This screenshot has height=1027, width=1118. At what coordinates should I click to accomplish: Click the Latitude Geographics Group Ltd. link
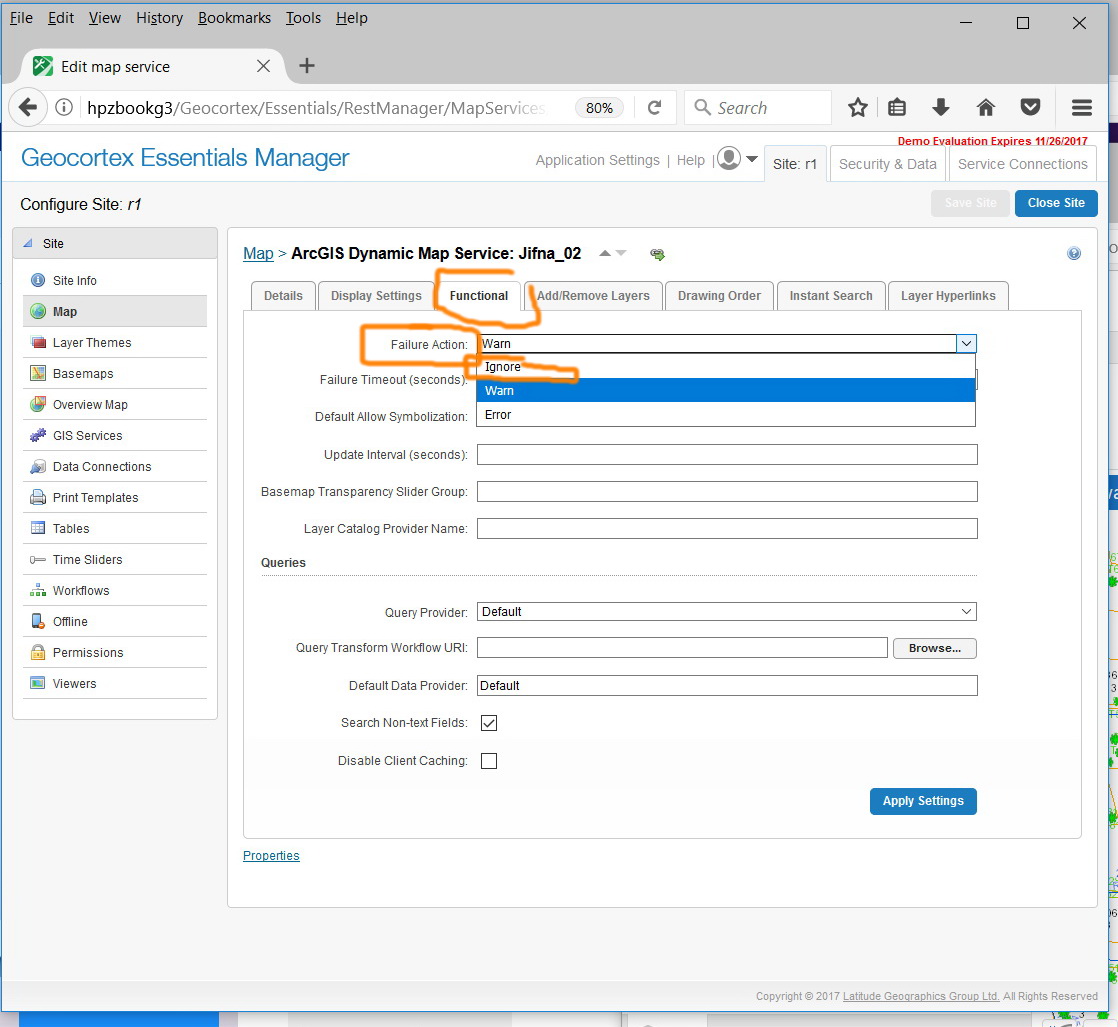(921, 996)
